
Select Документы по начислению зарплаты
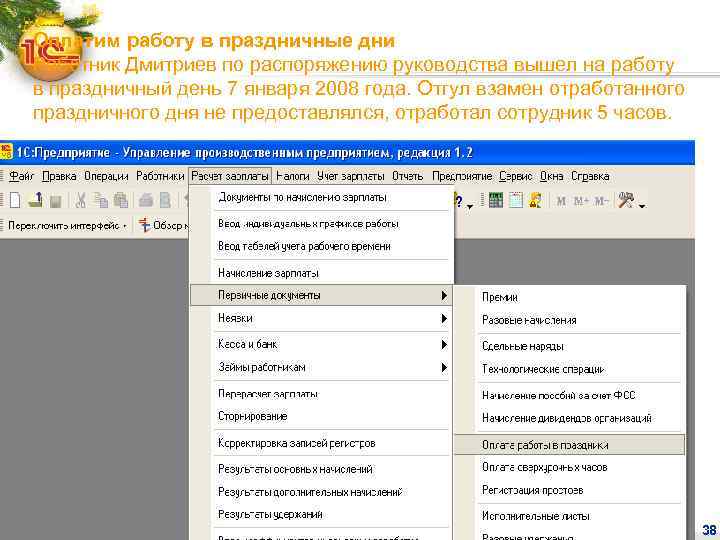coord(320,198)
